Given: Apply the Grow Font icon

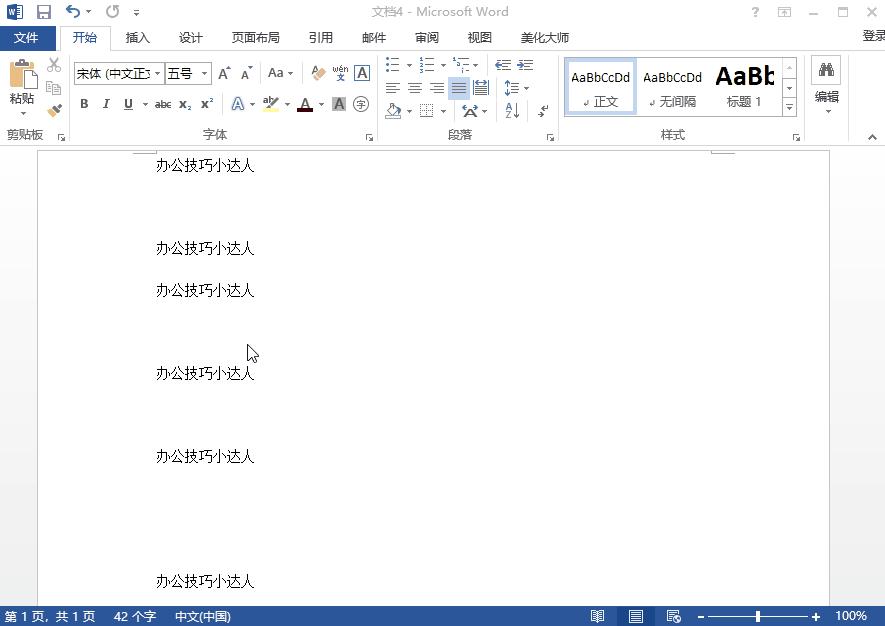Looking at the screenshot, I should (x=222, y=73).
